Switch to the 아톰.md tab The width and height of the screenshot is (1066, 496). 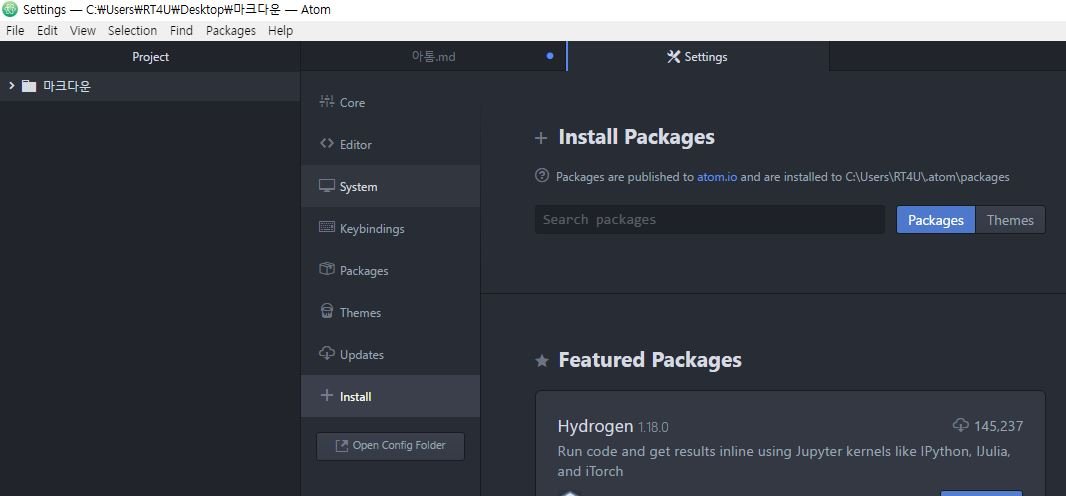(x=433, y=57)
